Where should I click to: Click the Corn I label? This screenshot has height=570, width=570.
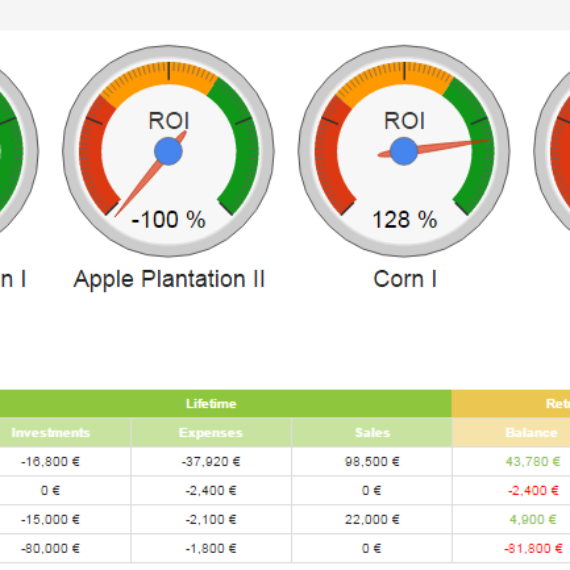(x=405, y=279)
